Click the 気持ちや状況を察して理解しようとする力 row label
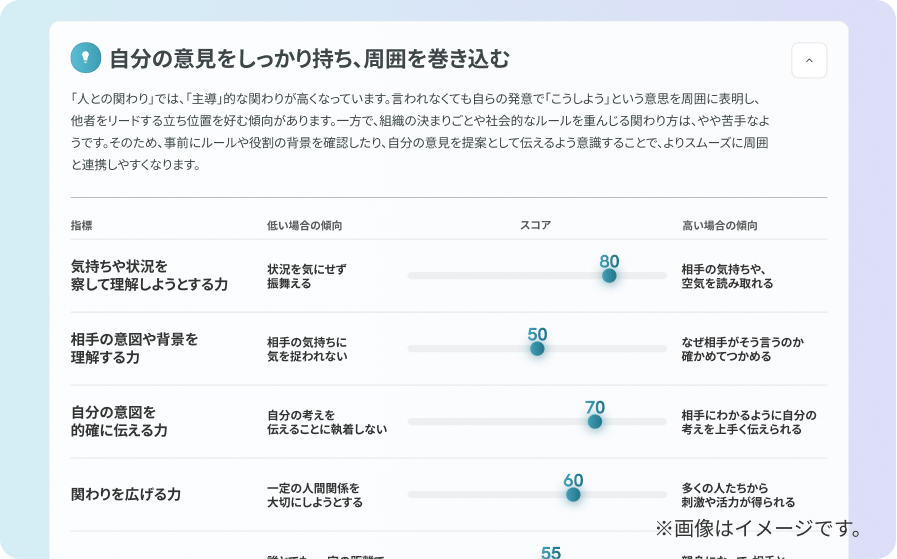 [149, 275]
